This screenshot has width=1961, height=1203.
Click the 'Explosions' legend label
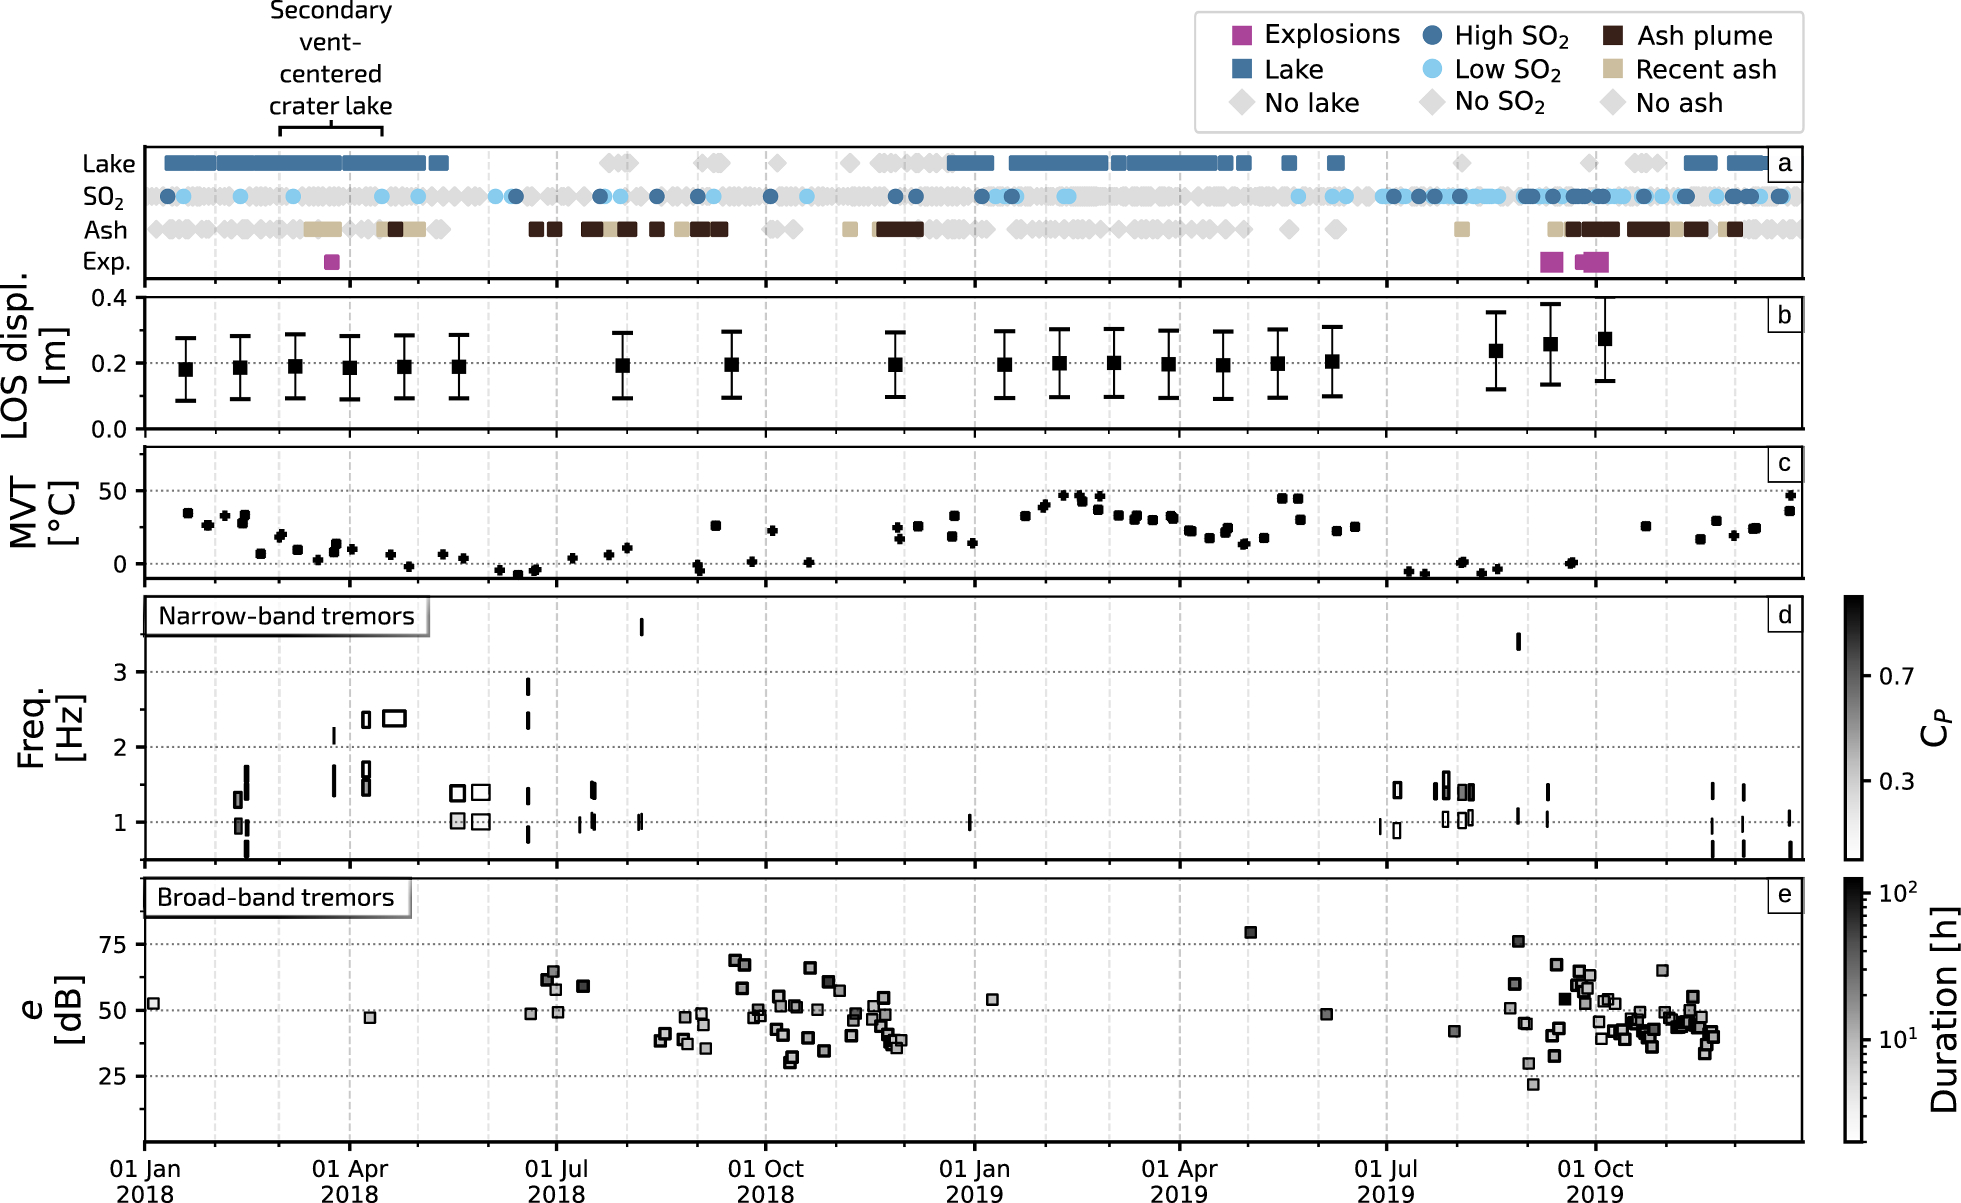pyautogui.click(x=1332, y=35)
